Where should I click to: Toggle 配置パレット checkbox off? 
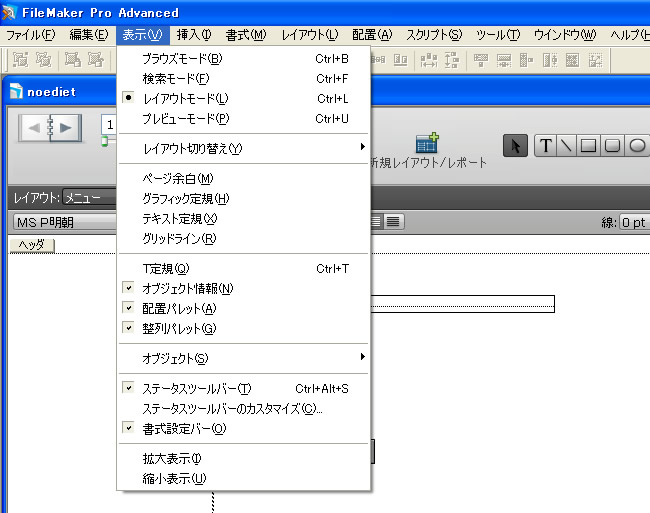pyautogui.click(x=179, y=309)
